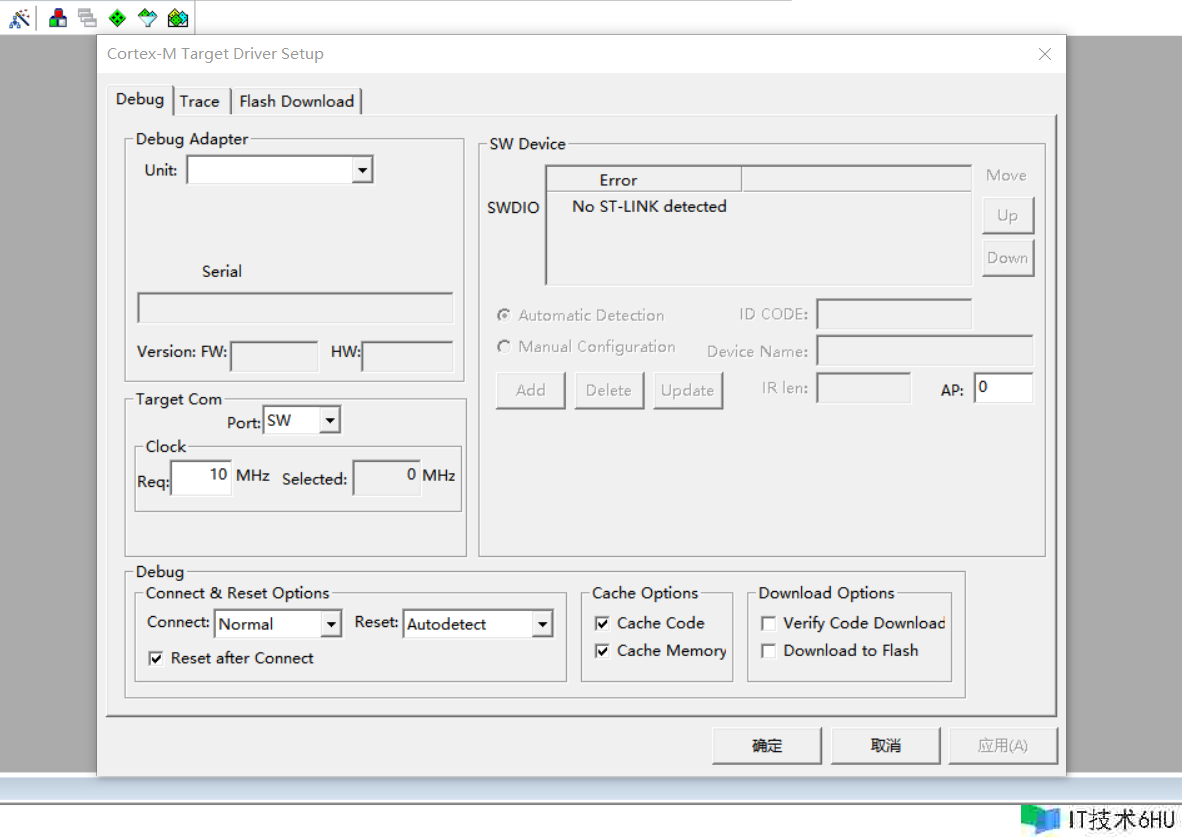Toggle the Cache Code checkbox
1182x838 pixels.
(602, 623)
